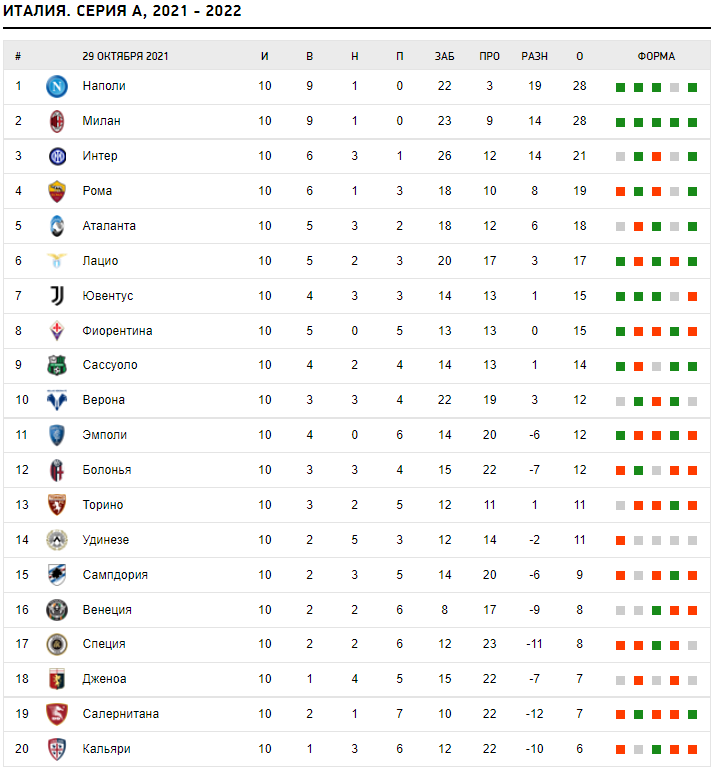Click Napoli's gray draw form indicator
The width and height of the screenshot is (712, 768).
coord(674,87)
